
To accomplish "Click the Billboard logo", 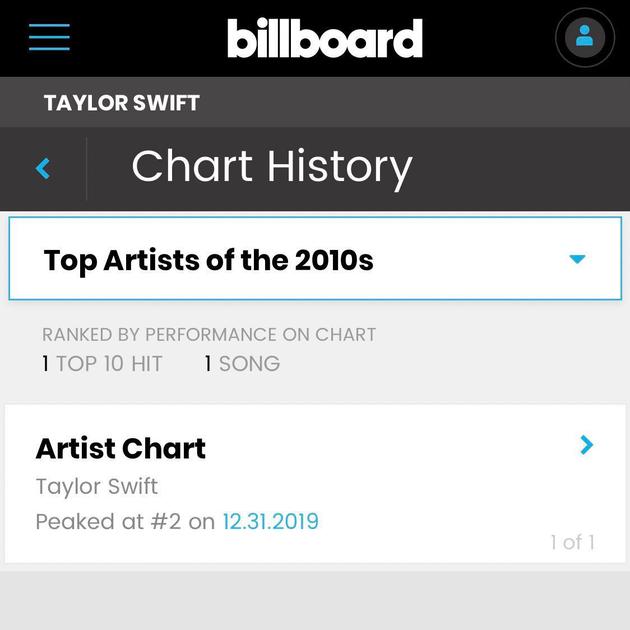I will (x=324, y=38).
